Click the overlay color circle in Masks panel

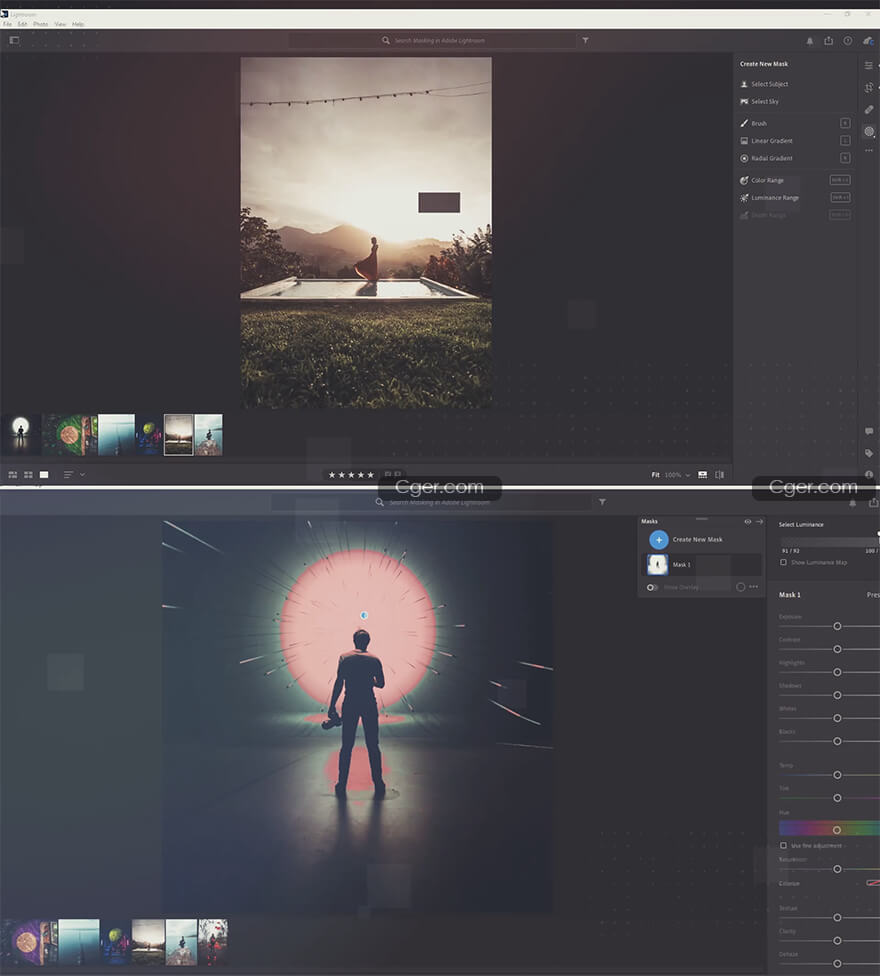pyautogui.click(x=741, y=587)
